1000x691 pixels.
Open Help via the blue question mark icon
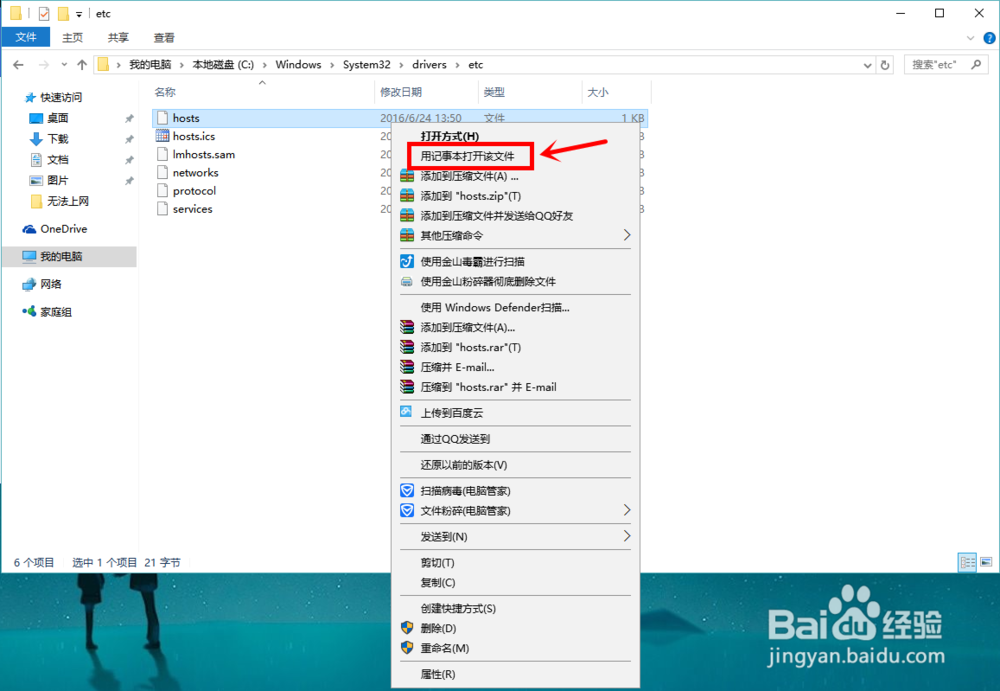[989, 37]
